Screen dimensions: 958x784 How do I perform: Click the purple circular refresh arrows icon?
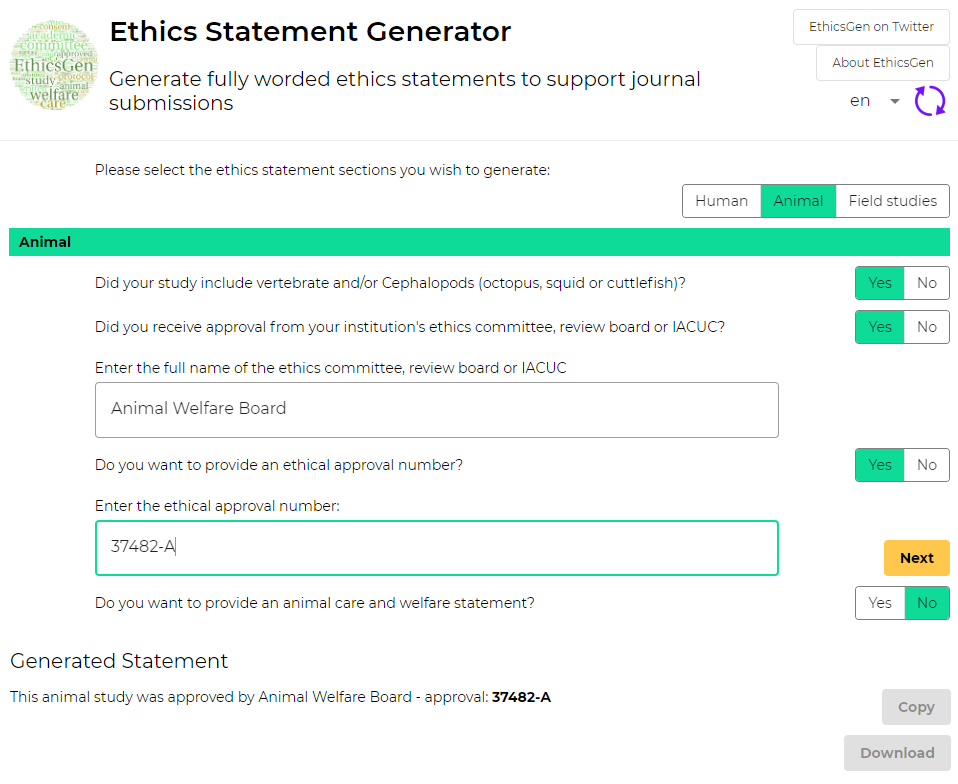pos(930,101)
